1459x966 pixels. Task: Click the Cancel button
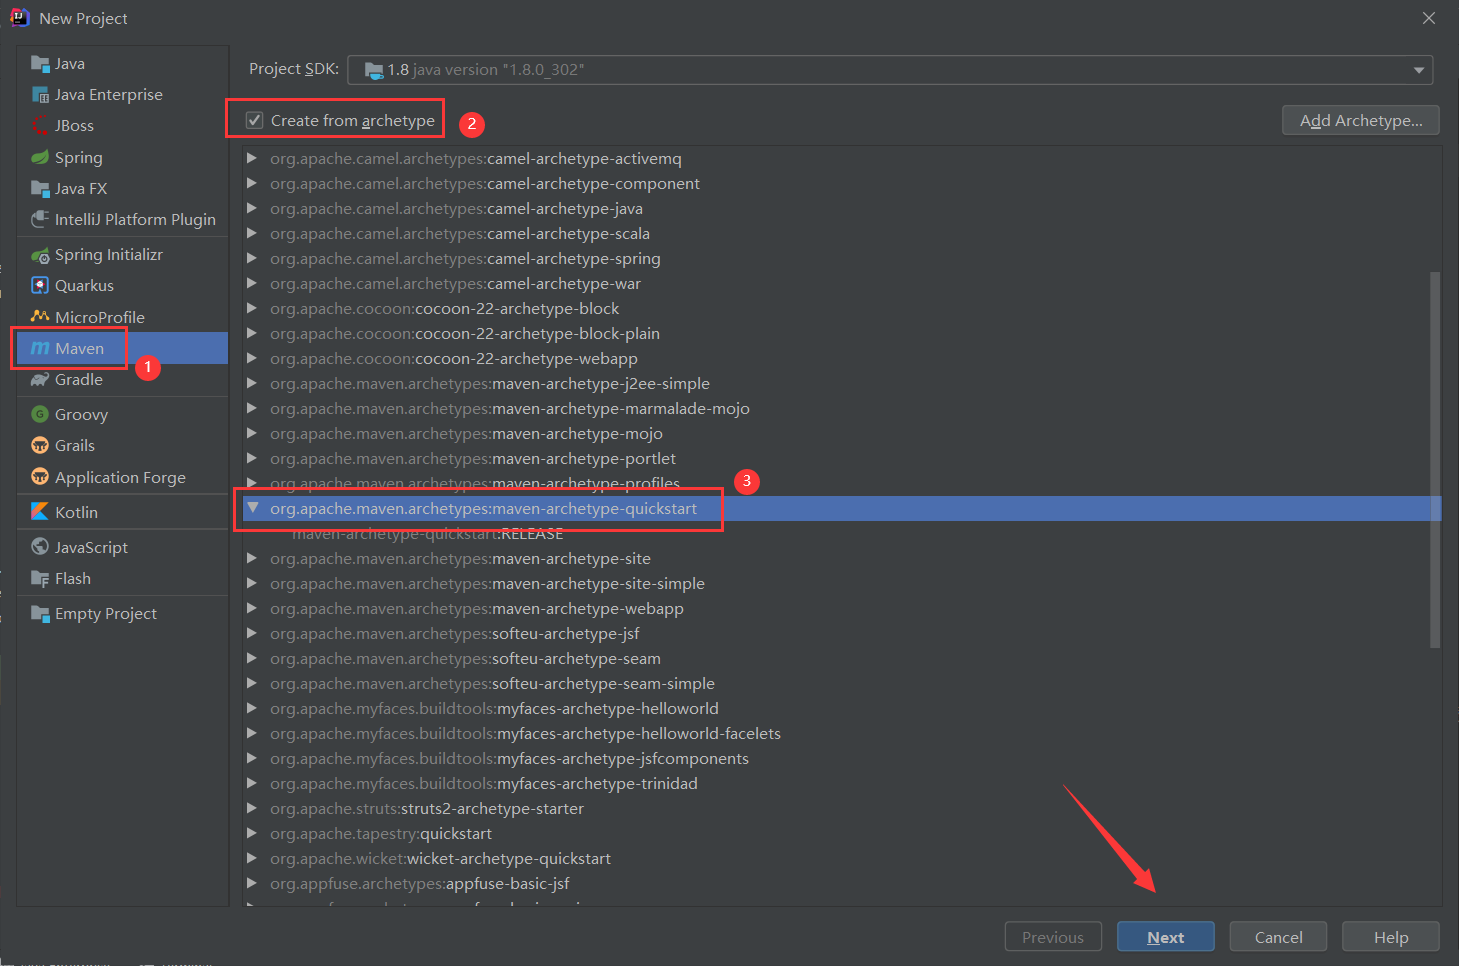[x=1278, y=937]
